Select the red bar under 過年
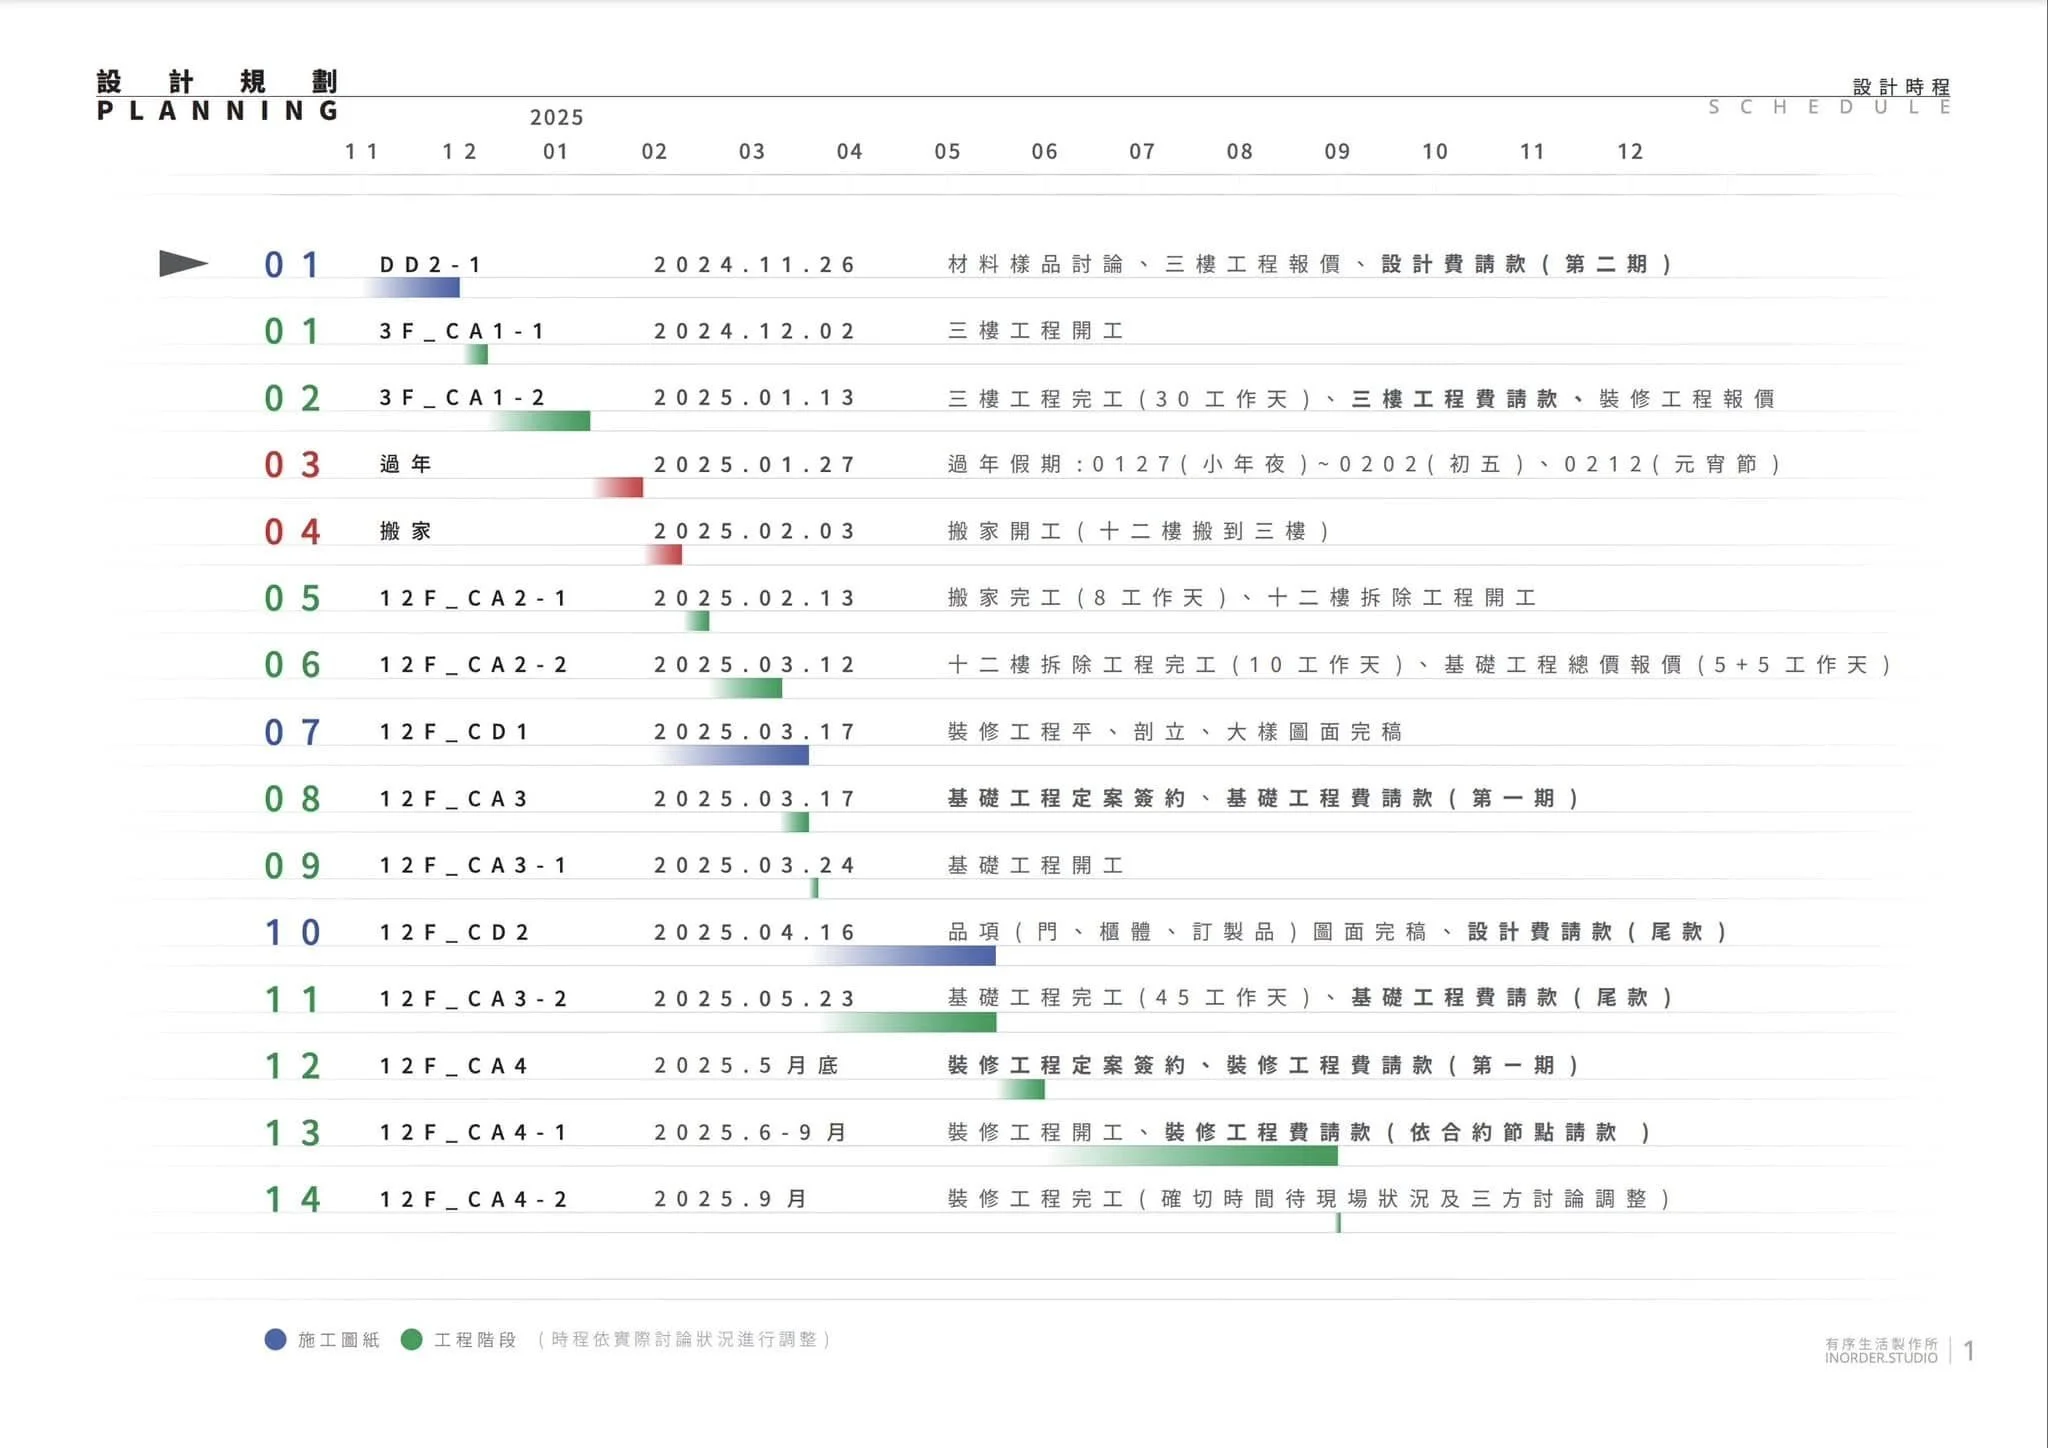Screen dimensions: 2048x1448 point(618,487)
